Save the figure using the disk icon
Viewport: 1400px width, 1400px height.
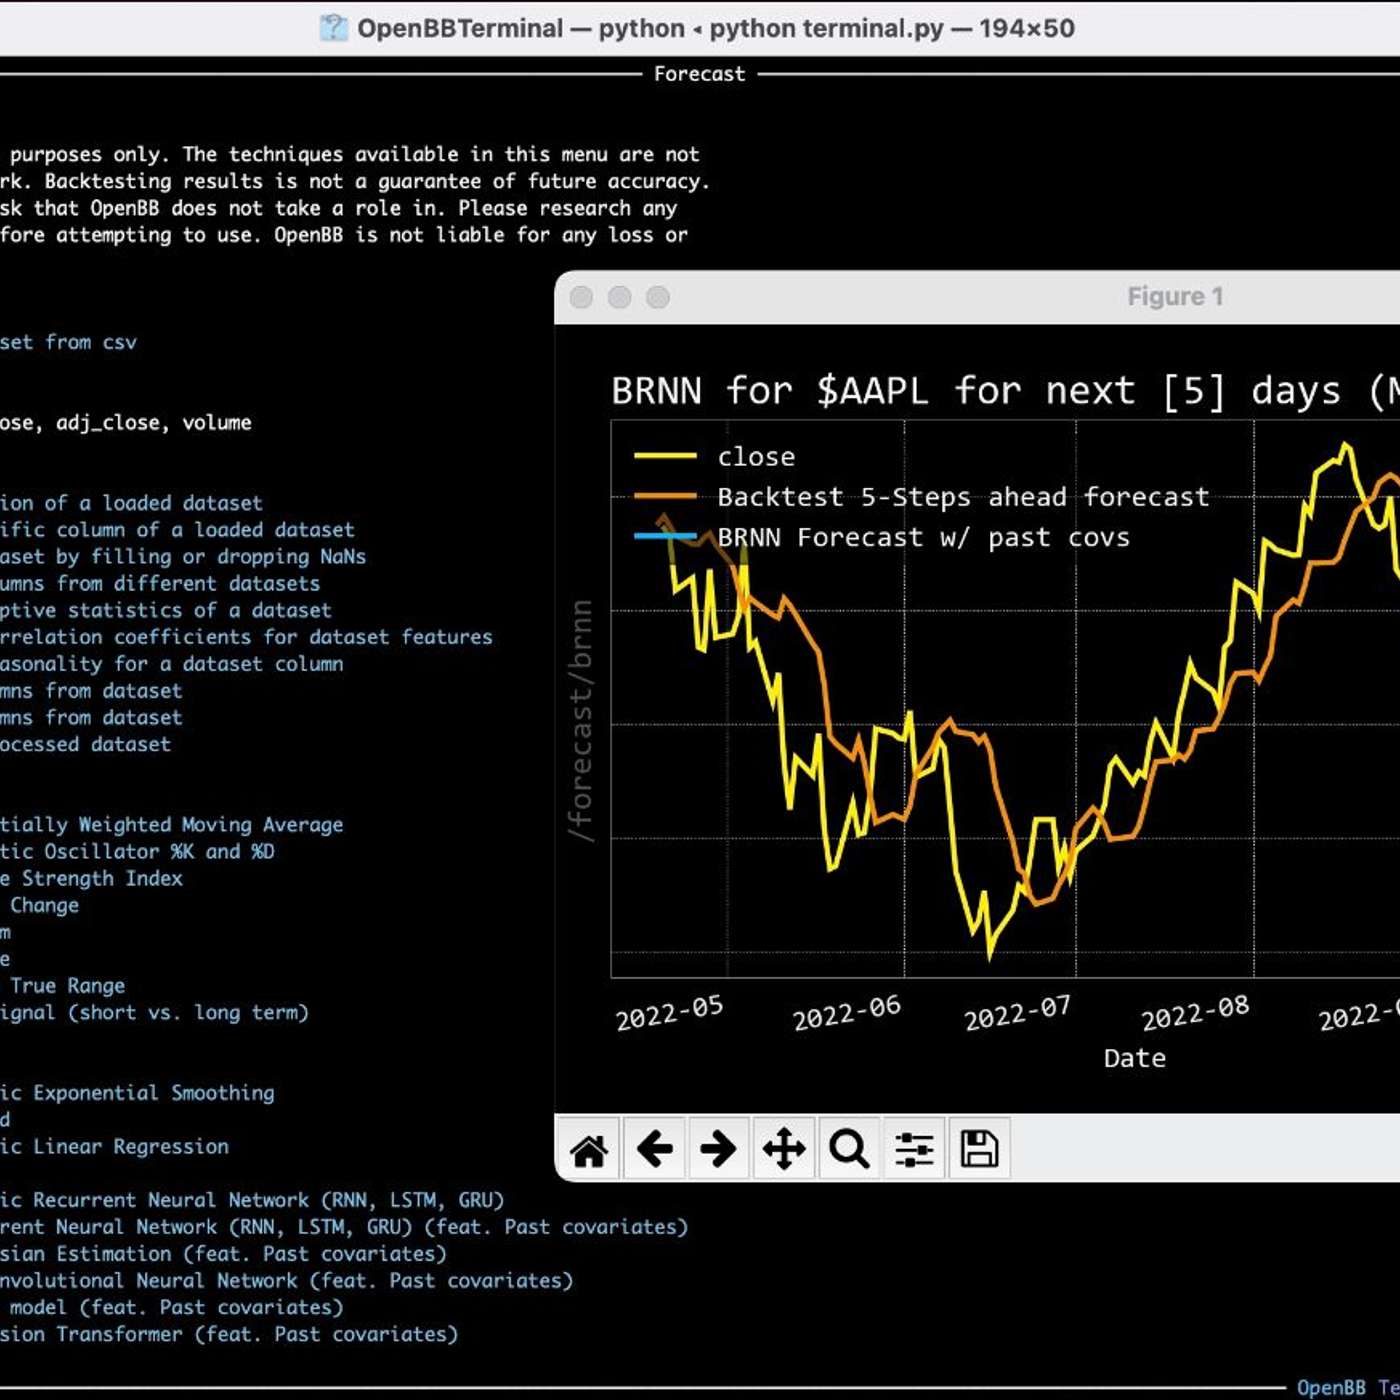[979, 1148]
